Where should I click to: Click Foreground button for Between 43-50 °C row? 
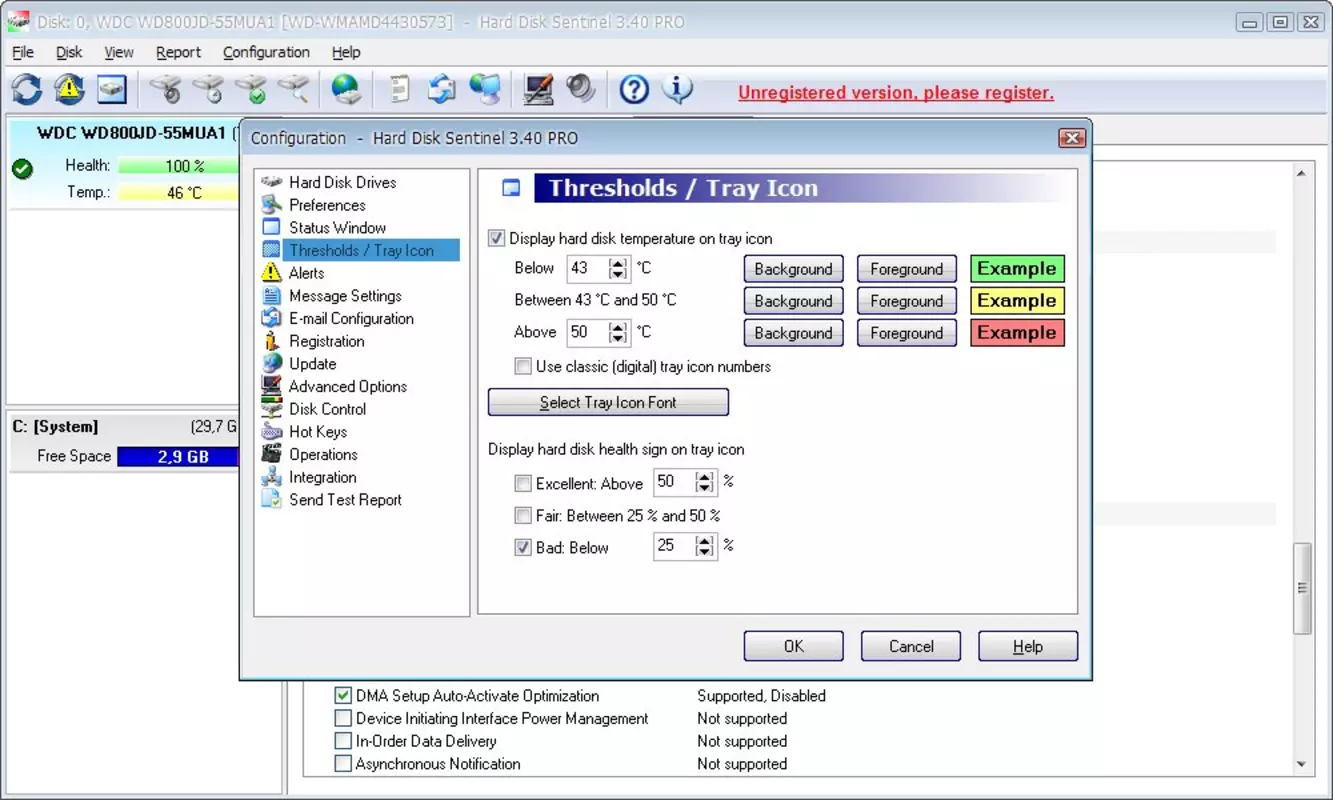pos(907,301)
